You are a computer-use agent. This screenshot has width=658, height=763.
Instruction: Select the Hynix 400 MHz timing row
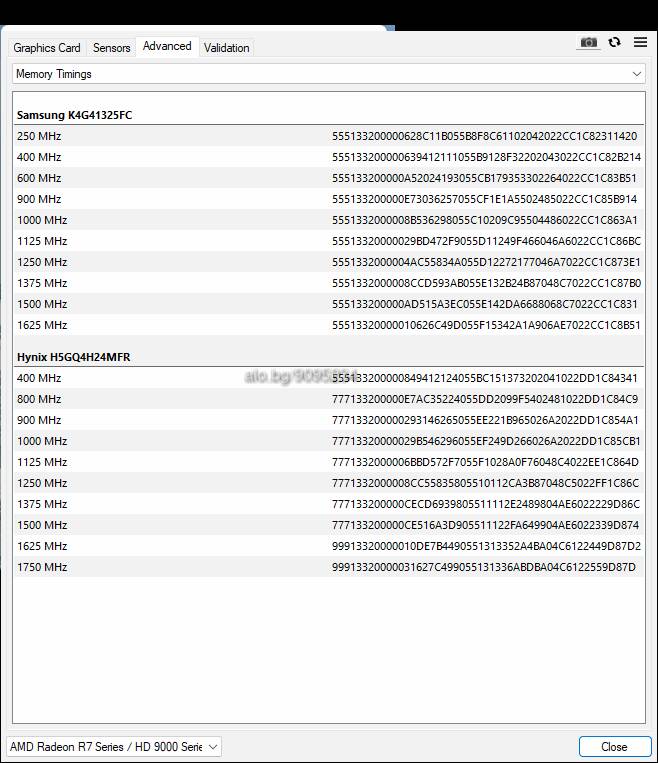[x=329, y=378]
